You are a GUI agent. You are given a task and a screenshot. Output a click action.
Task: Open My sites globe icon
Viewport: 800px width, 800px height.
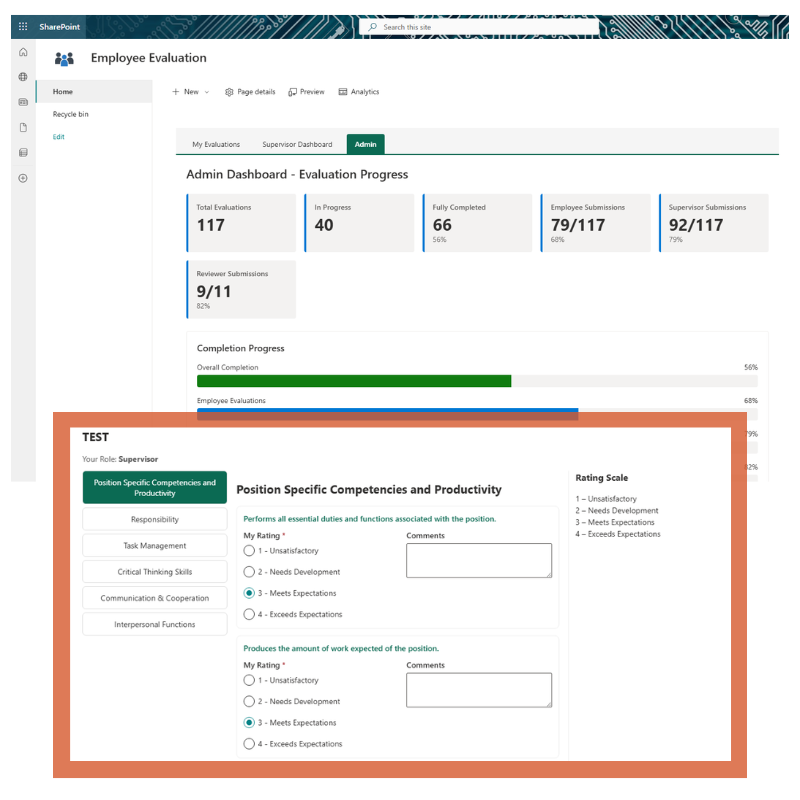23,77
